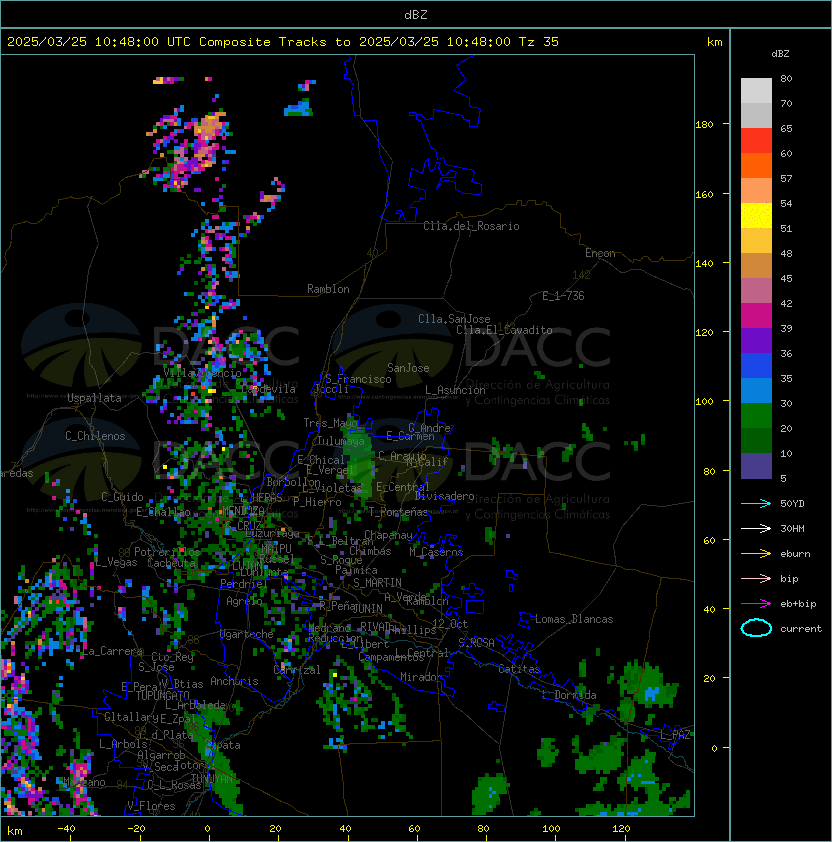Click the magenta 42 dBZ swatch
The height and width of the screenshot is (842, 832).
[x=756, y=316]
